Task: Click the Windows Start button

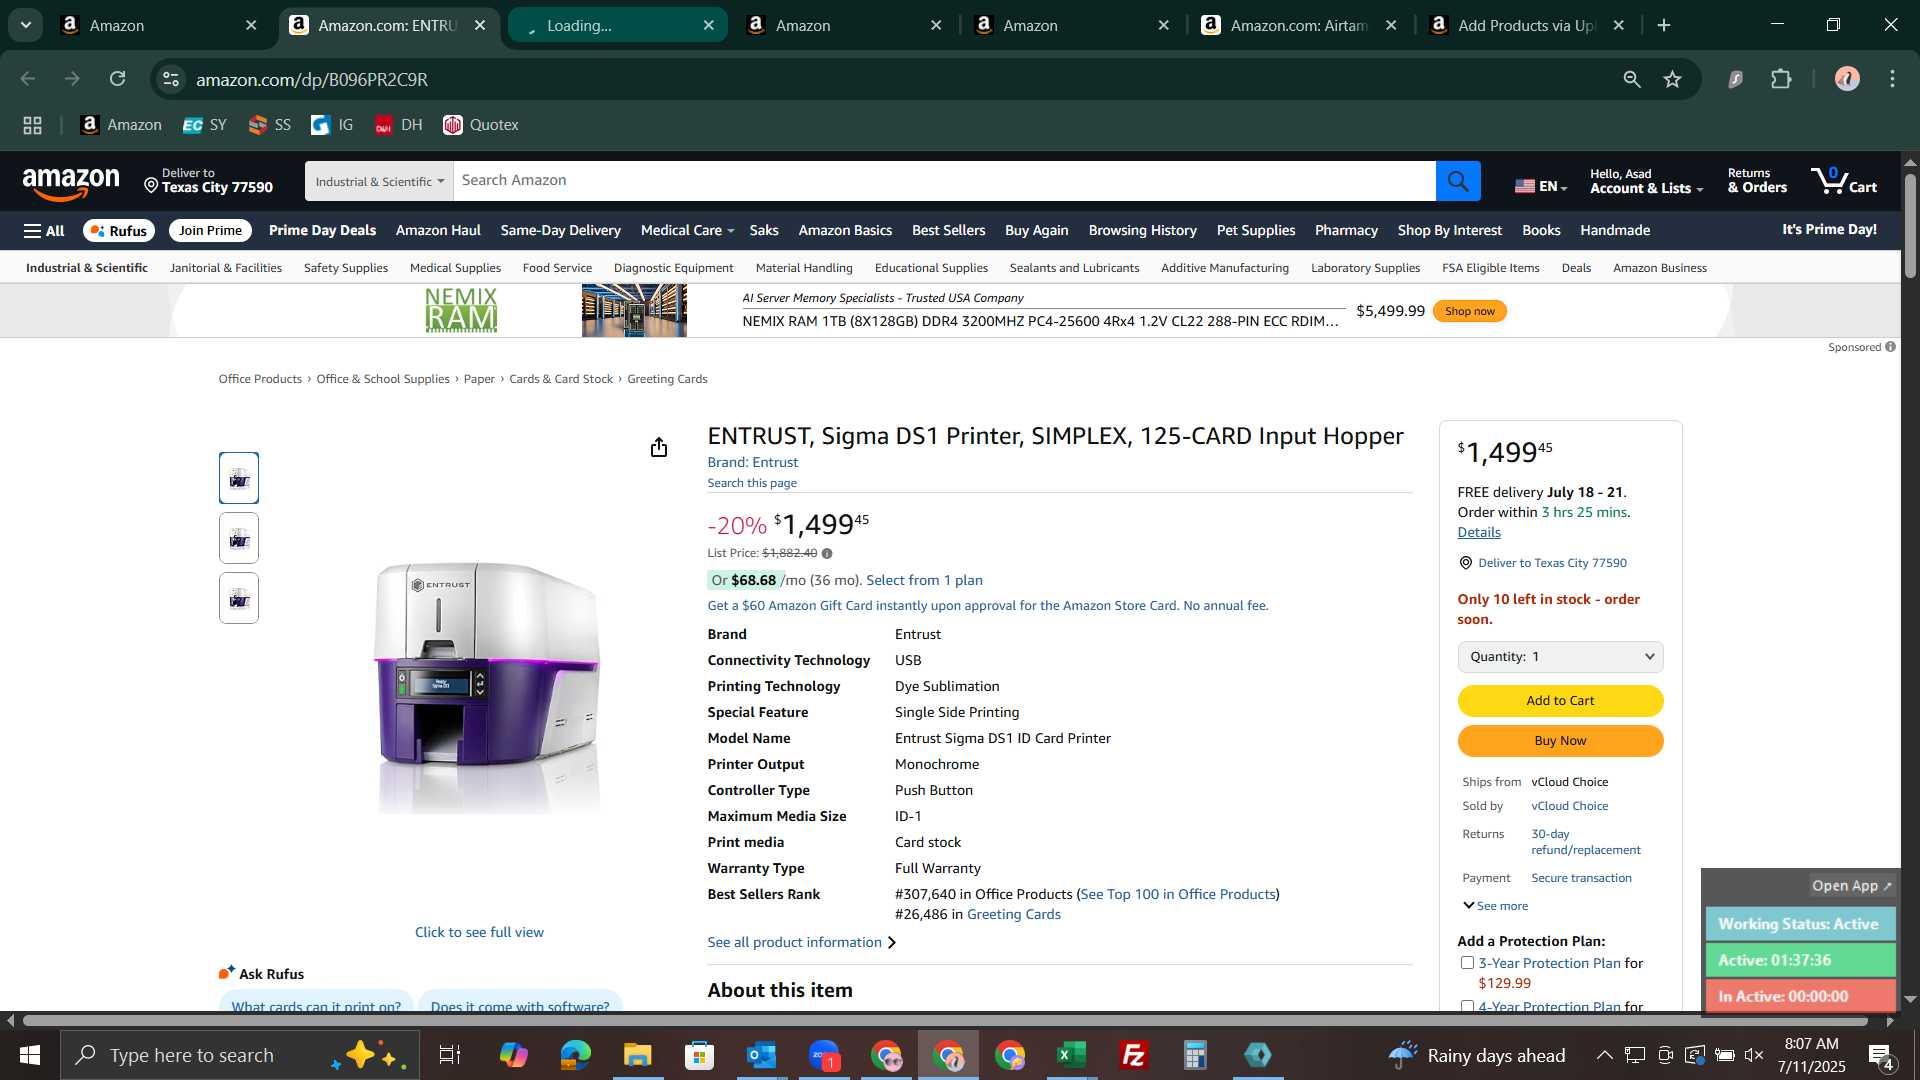Action: coord(29,1055)
